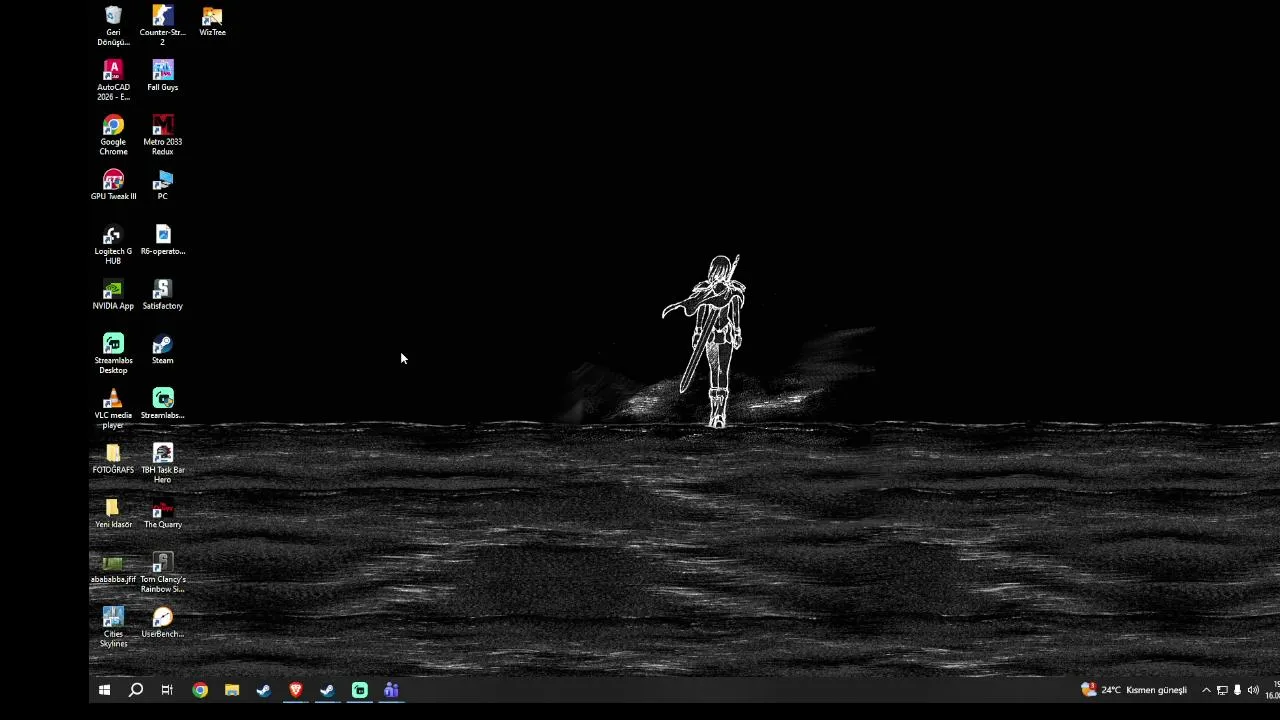Select the abababba.jfif image file
This screenshot has height=720, width=1280.
pyautogui.click(x=113, y=569)
